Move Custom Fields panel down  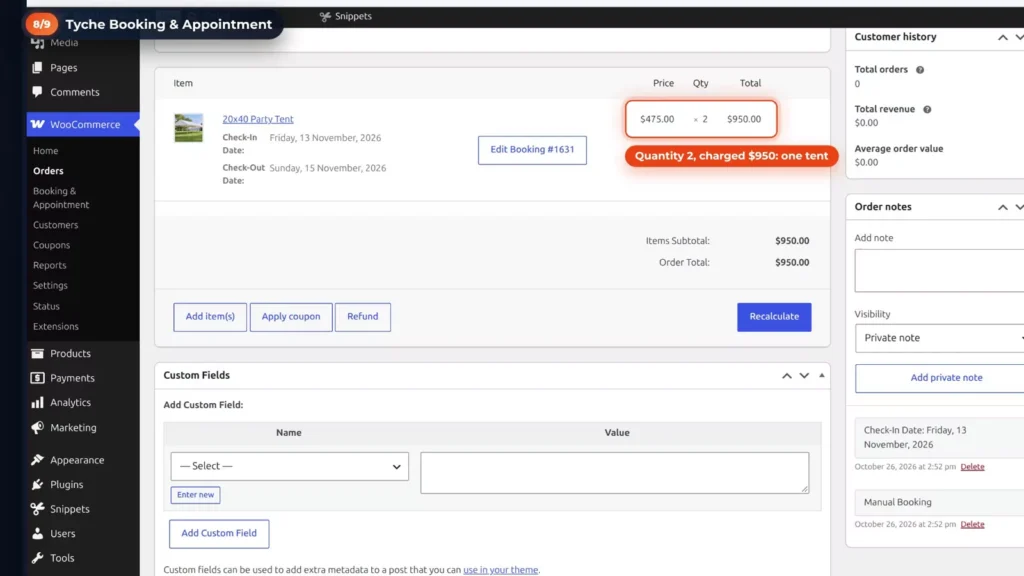(x=804, y=376)
